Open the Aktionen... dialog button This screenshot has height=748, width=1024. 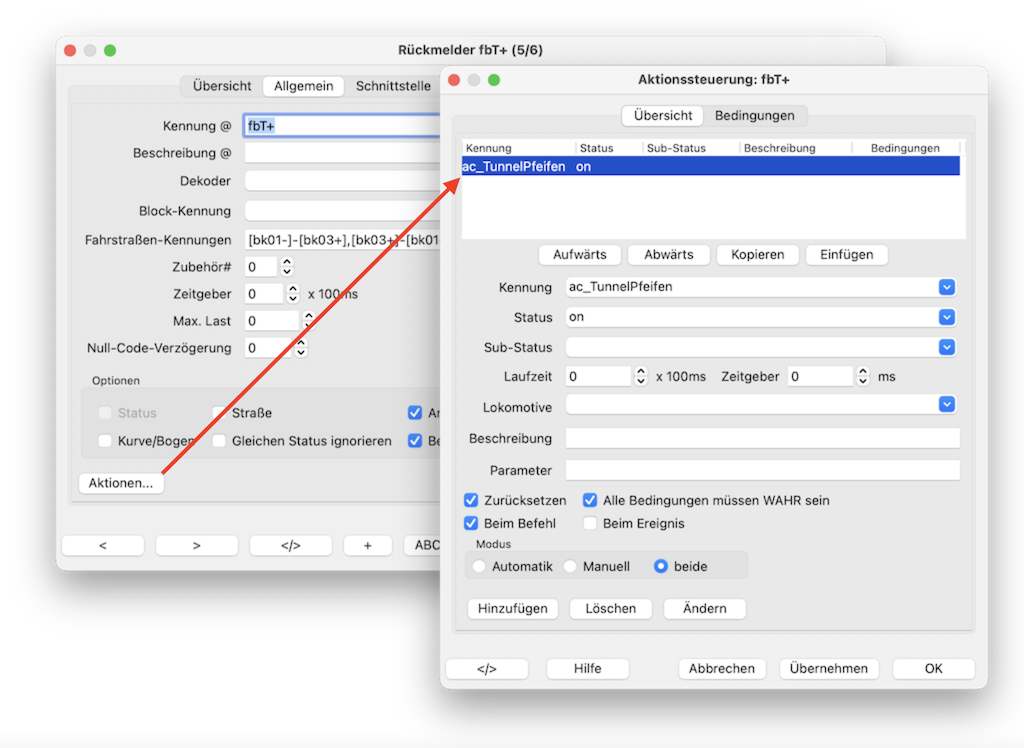[120, 483]
